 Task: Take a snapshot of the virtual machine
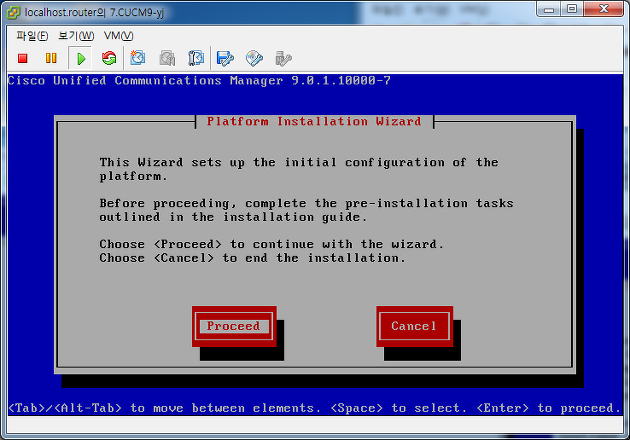point(137,59)
